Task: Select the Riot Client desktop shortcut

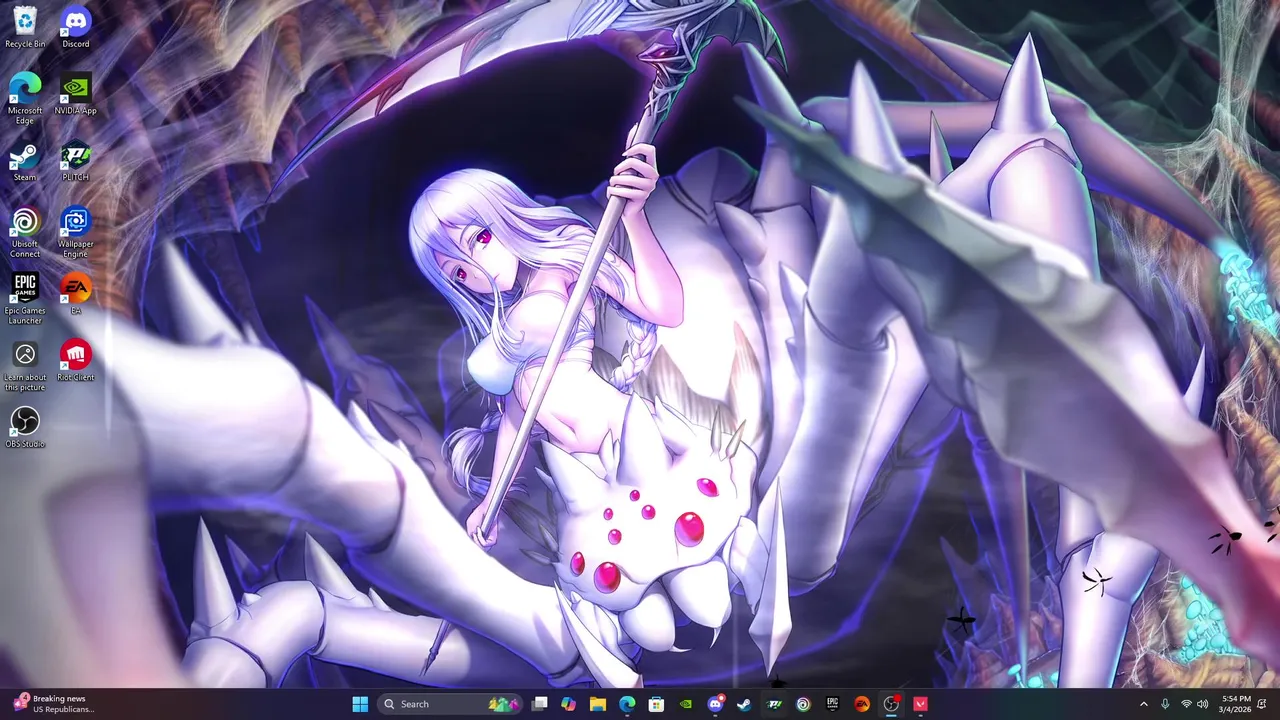Action: (75, 360)
